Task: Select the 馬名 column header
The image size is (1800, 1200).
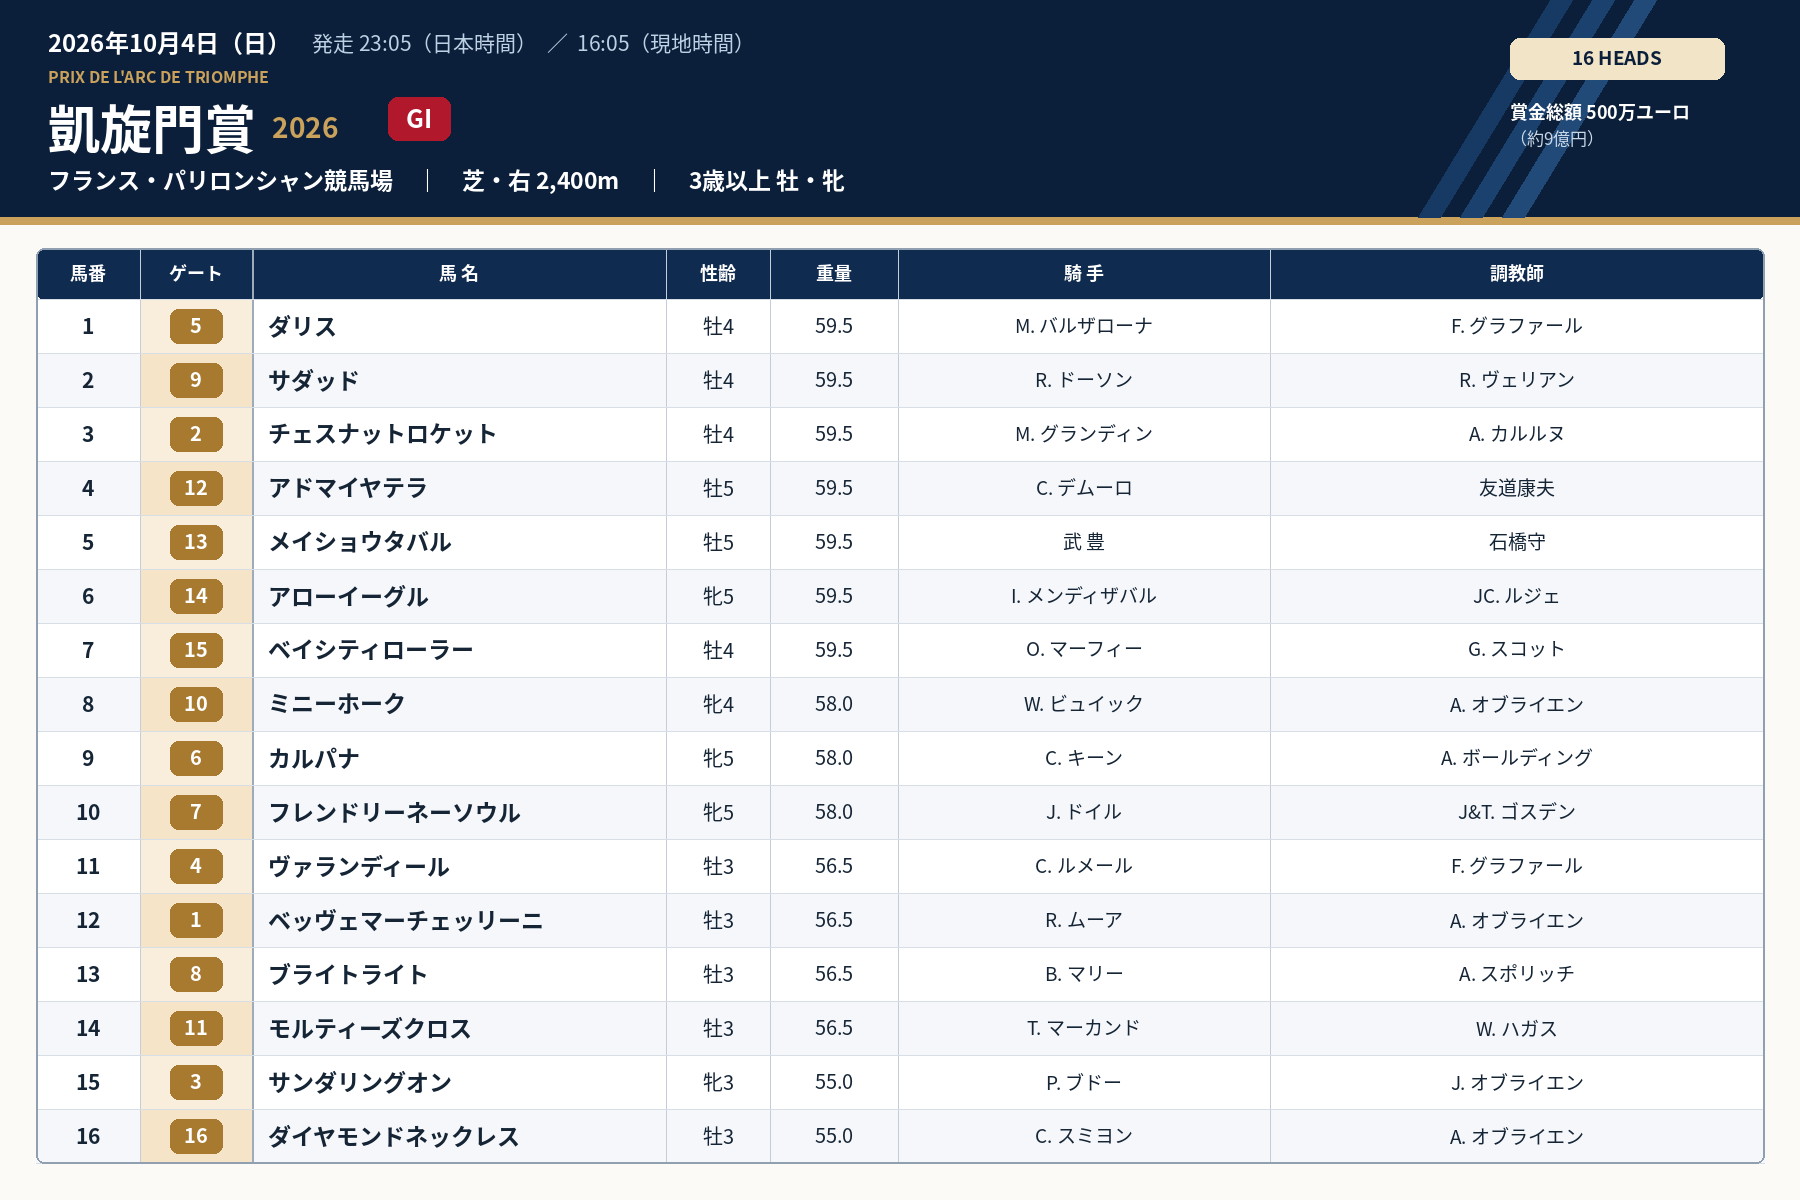Action: (459, 274)
